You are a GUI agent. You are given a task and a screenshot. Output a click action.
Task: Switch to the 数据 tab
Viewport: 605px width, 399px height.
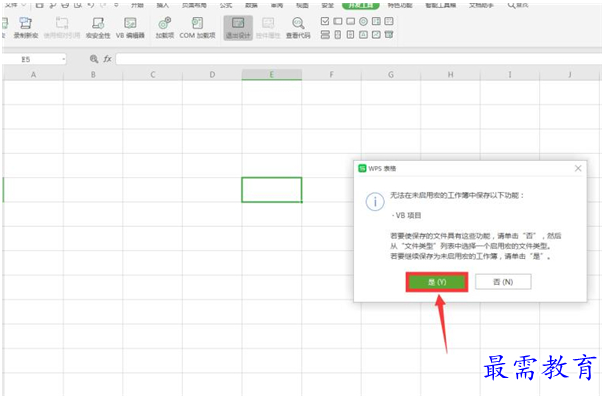pos(252,5)
